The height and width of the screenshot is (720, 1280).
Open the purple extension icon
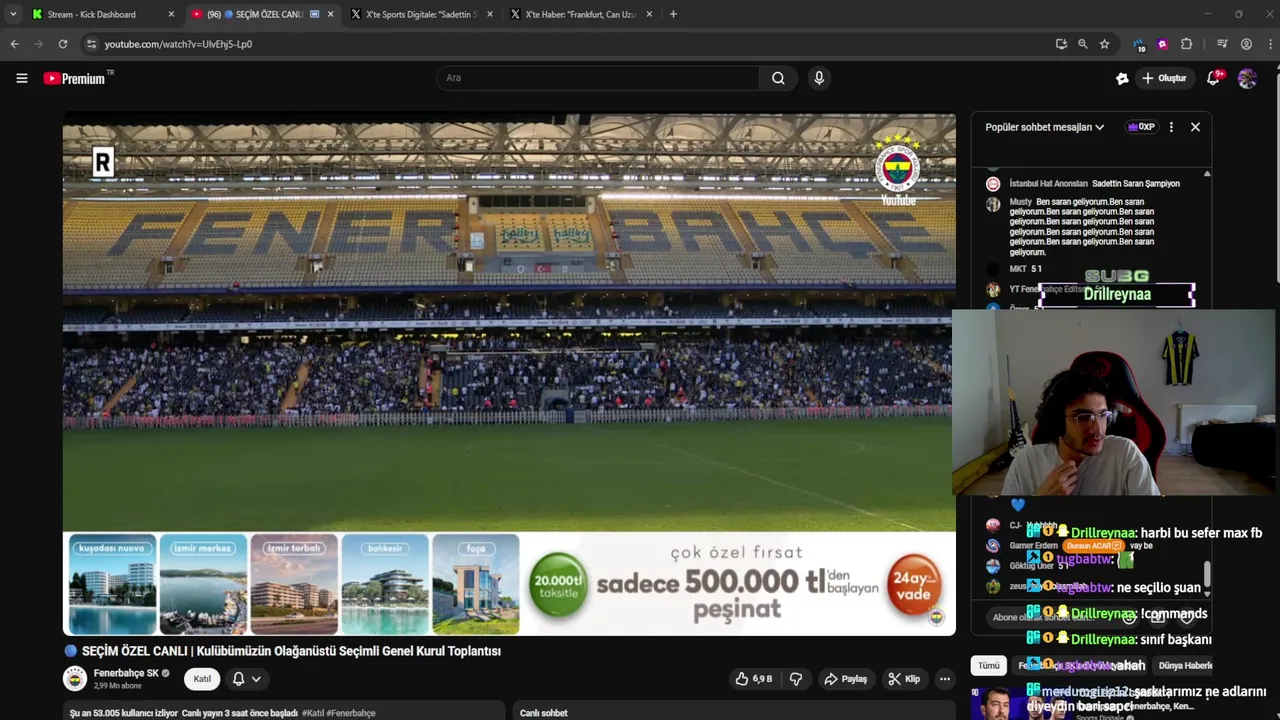(1162, 44)
